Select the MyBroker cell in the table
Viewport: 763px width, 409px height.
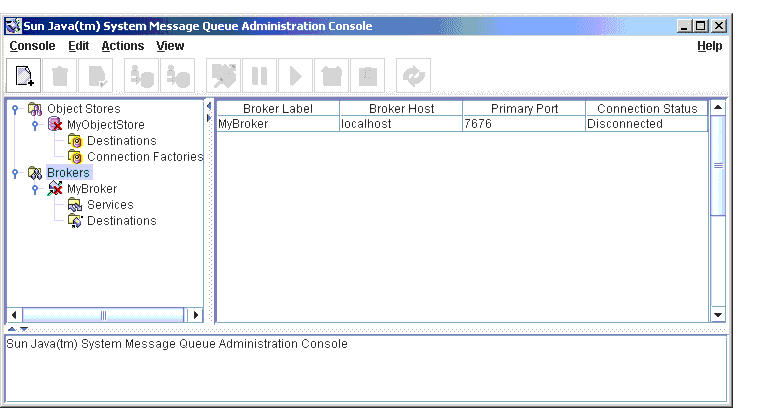click(277, 124)
